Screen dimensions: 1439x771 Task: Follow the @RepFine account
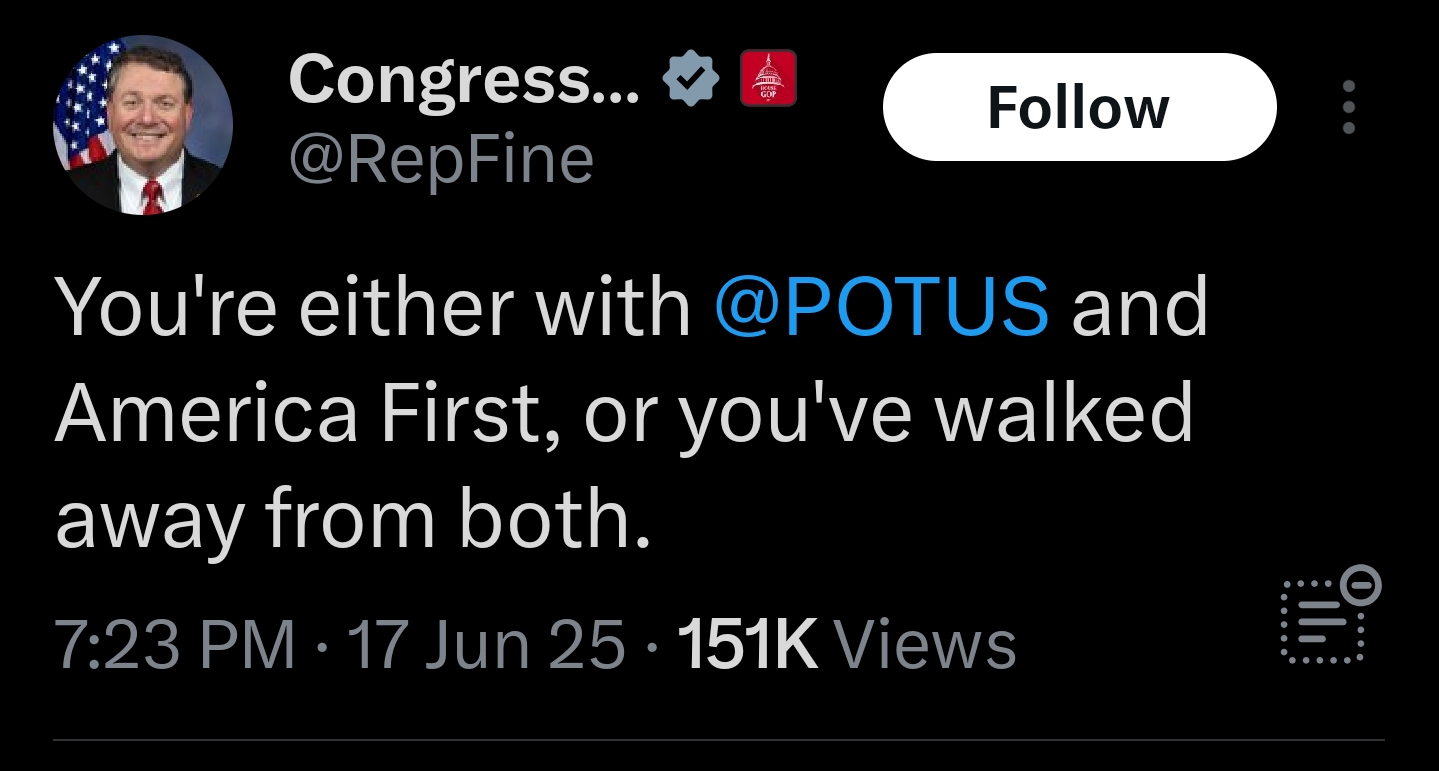tap(1079, 107)
